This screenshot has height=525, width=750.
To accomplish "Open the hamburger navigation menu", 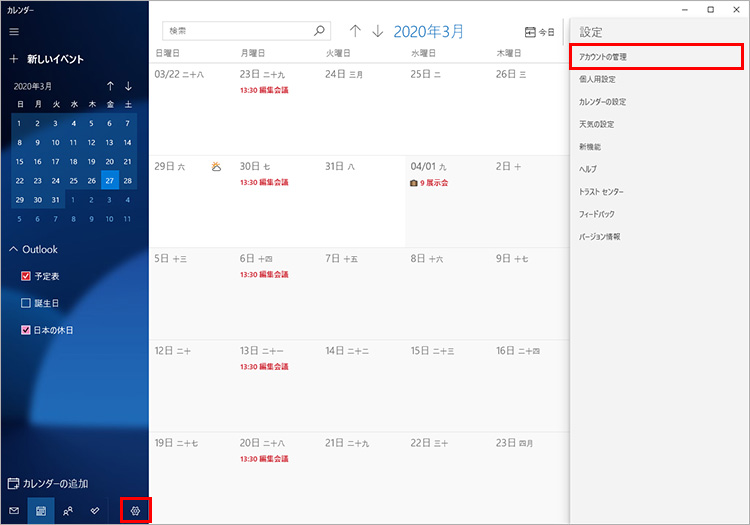I will coord(14,31).
